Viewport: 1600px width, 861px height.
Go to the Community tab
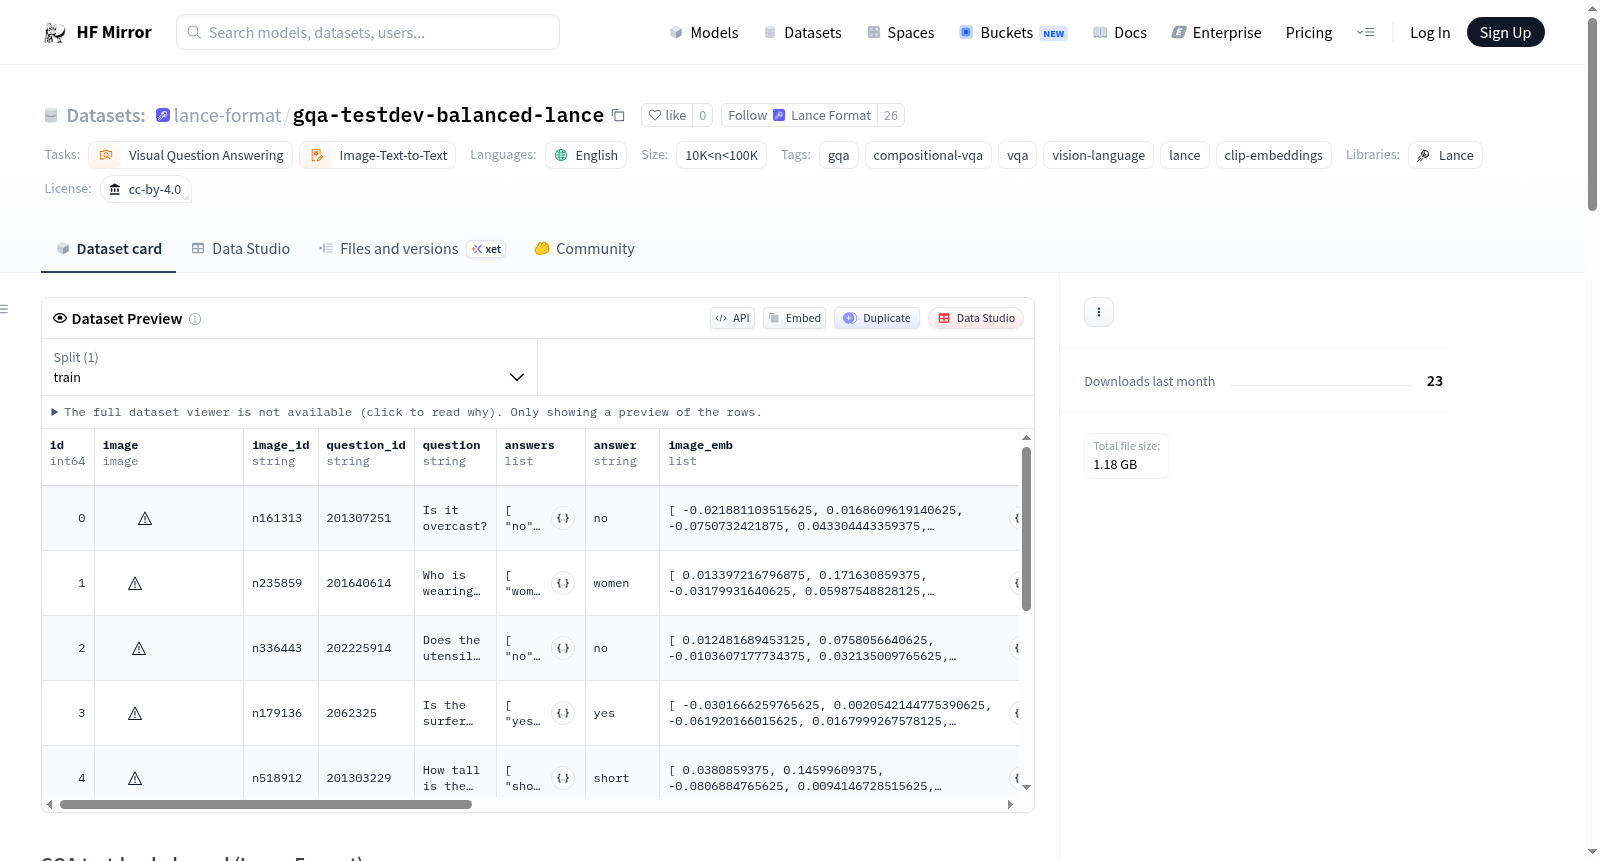tap(584, 249)
